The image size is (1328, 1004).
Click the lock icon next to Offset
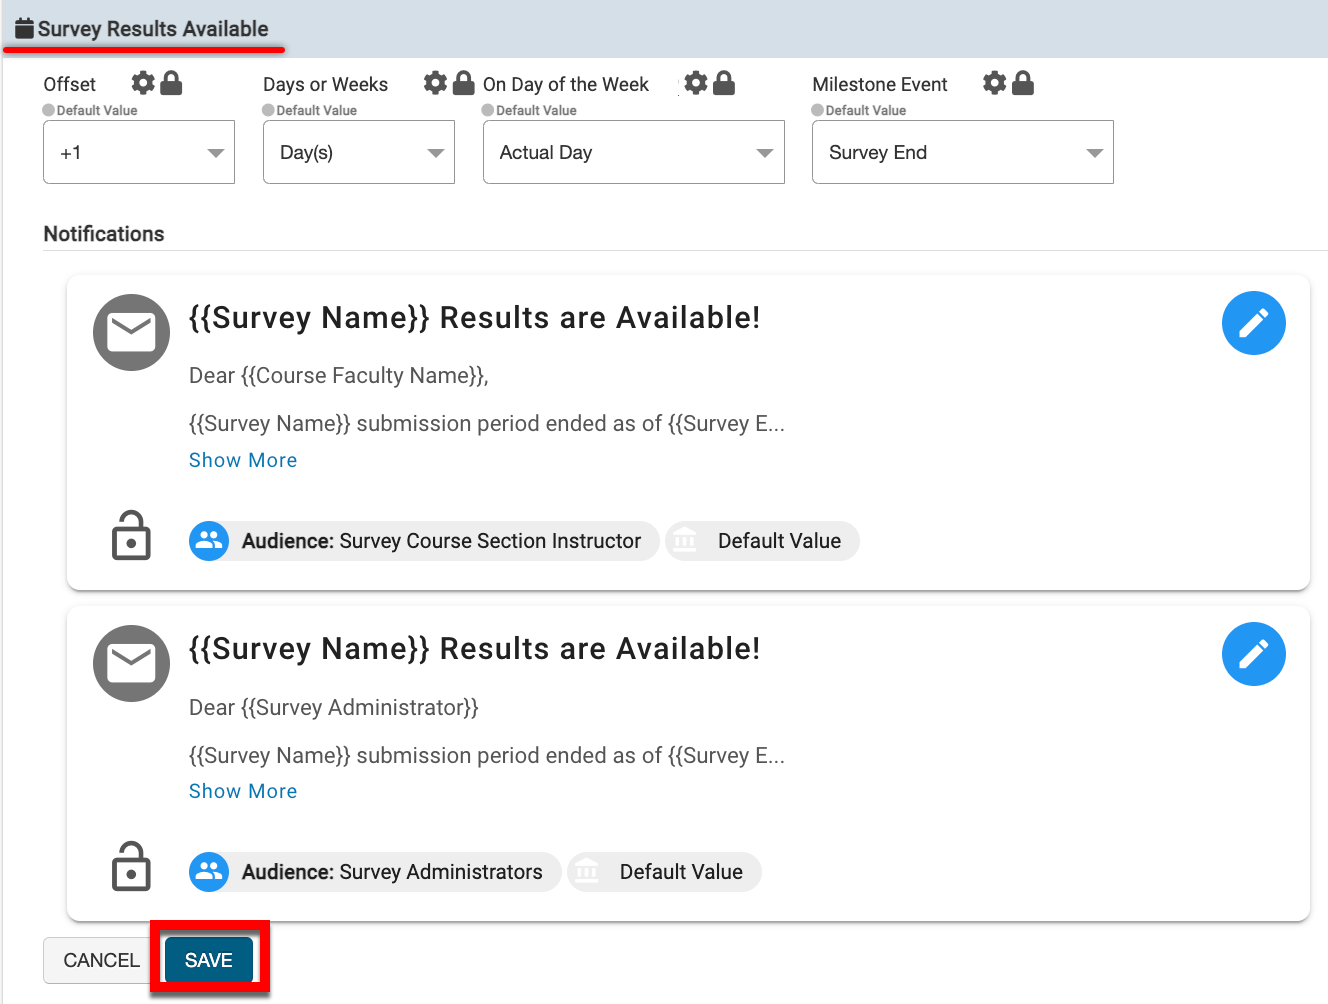click(172, 83)
